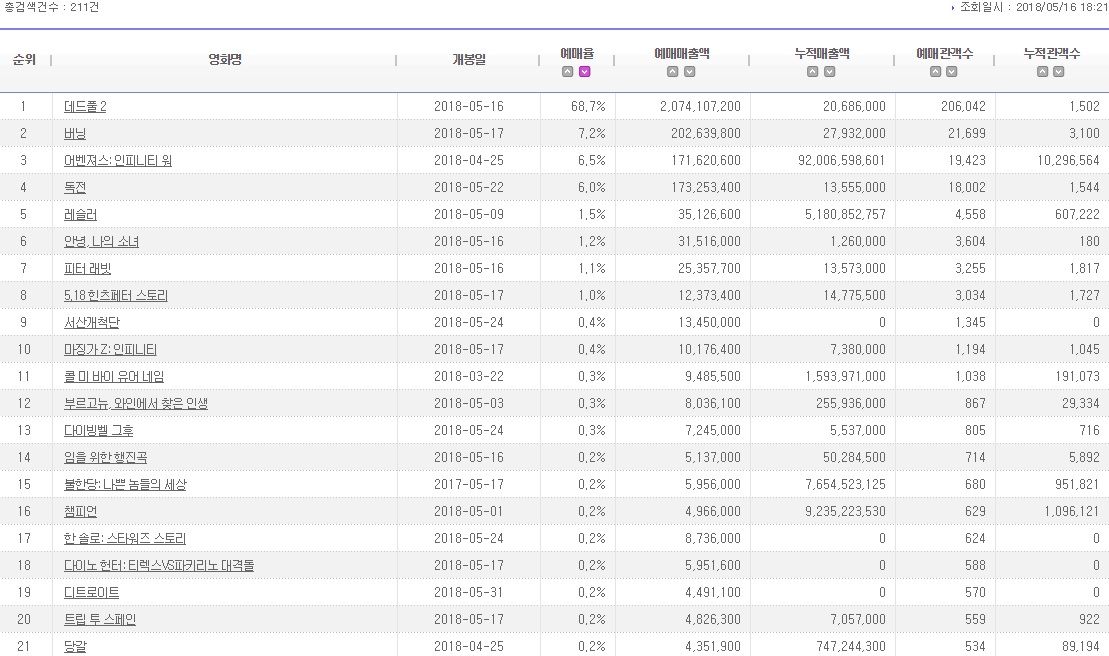Sort 예매관객수 column descending
The height and width of the screenshot is (656, 1109).
click(x=952, y=72)
